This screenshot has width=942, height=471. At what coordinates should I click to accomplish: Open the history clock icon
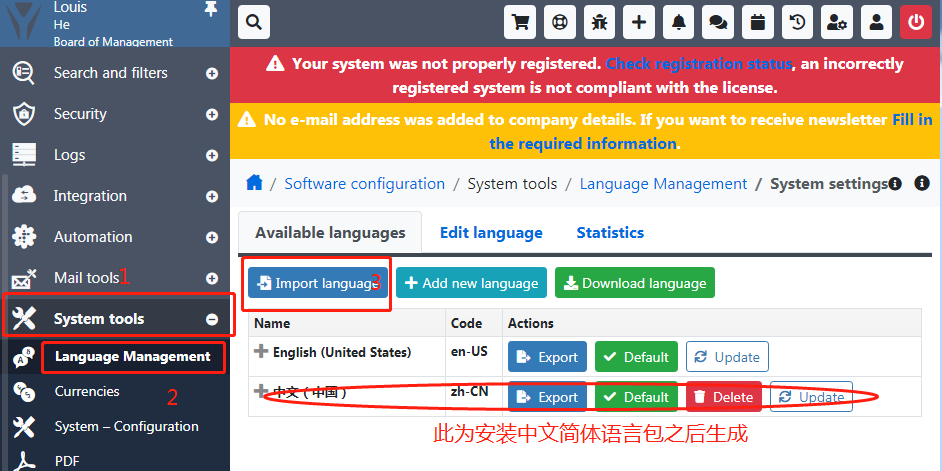(x=797, y=23)
